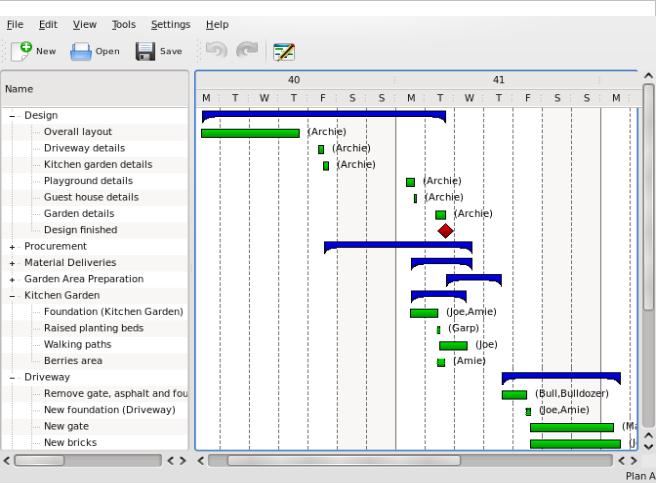Click the green Overall layout Gantt bar

tap(250, 133)
